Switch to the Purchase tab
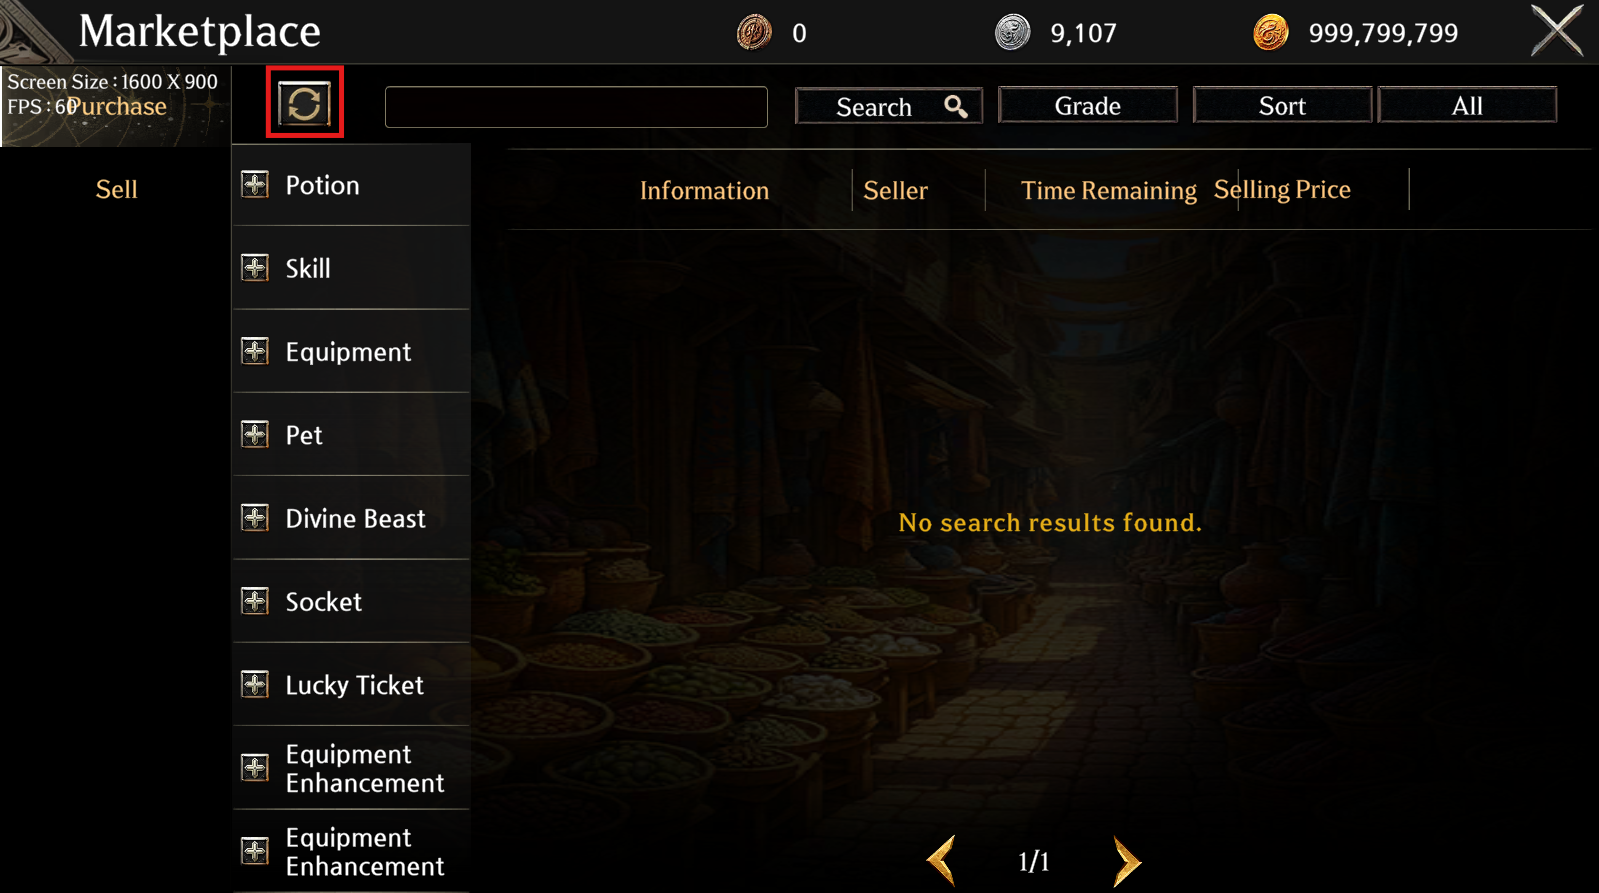Viewport: 1599px width, 893px height. [x=117, y=107]
